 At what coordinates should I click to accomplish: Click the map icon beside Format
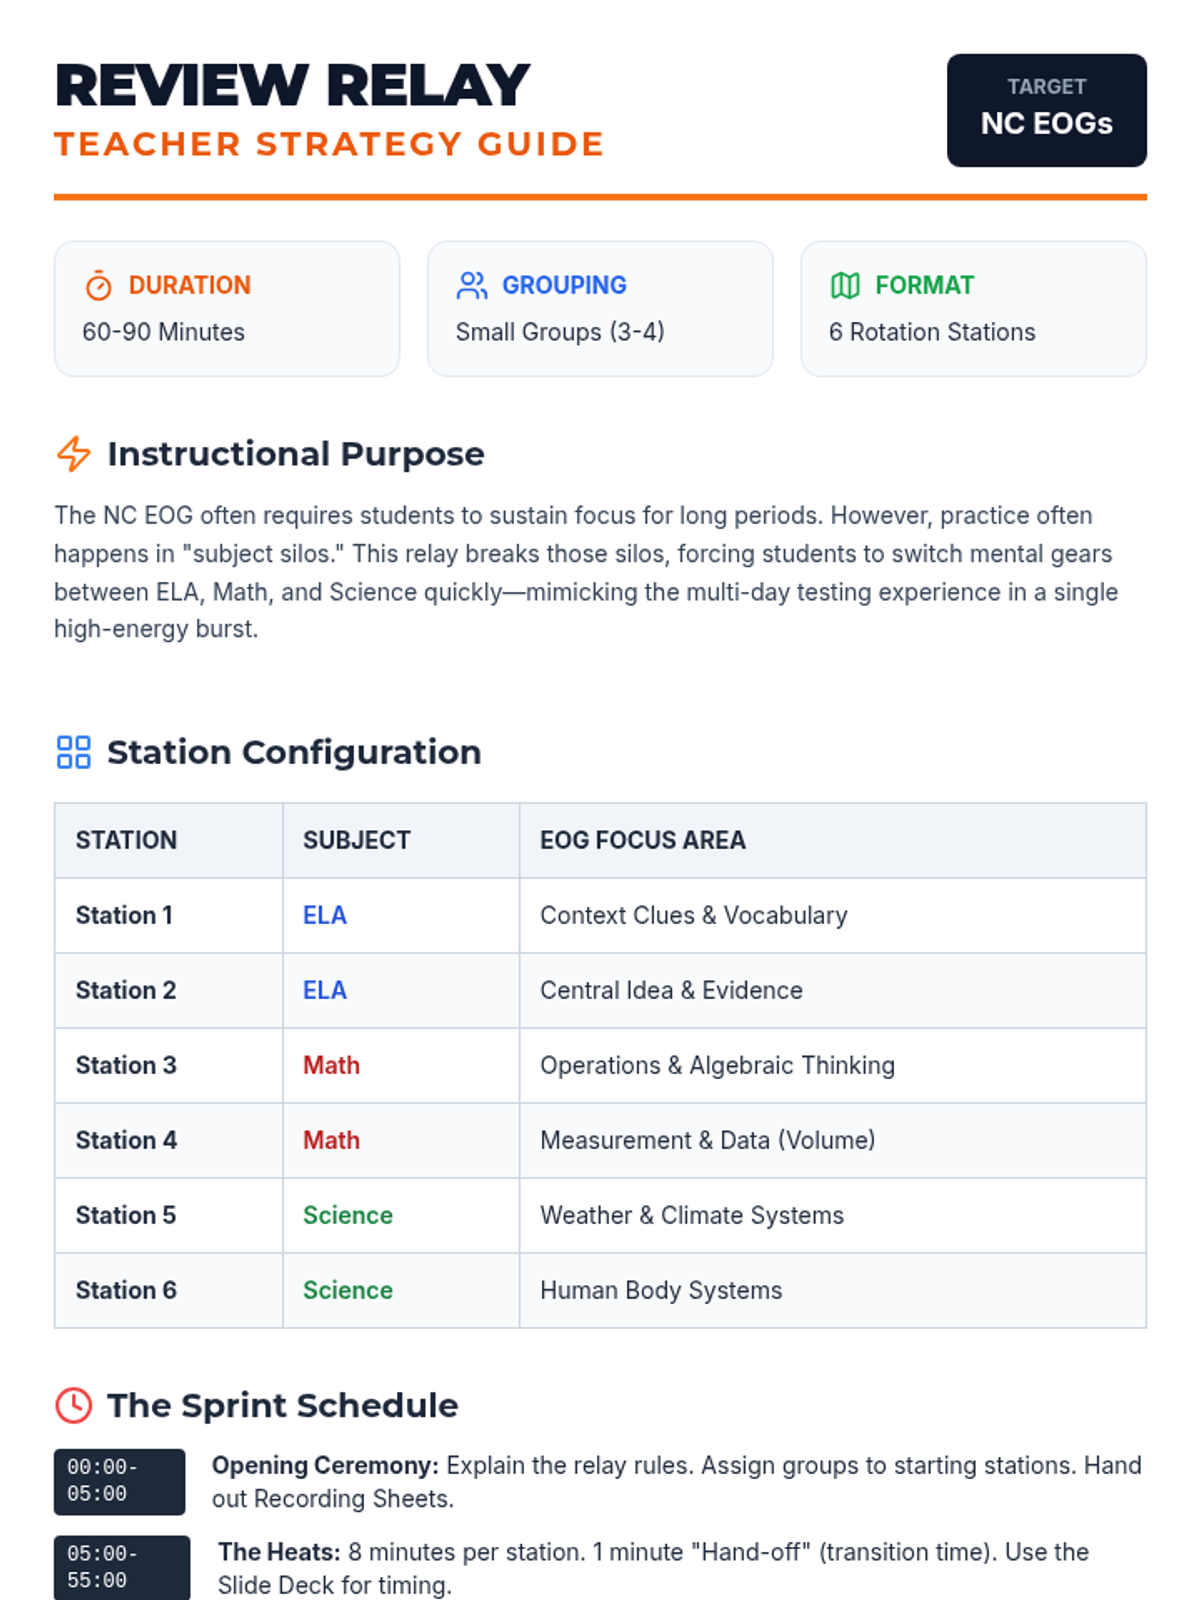pyautogui.click(x=845, y=286)
